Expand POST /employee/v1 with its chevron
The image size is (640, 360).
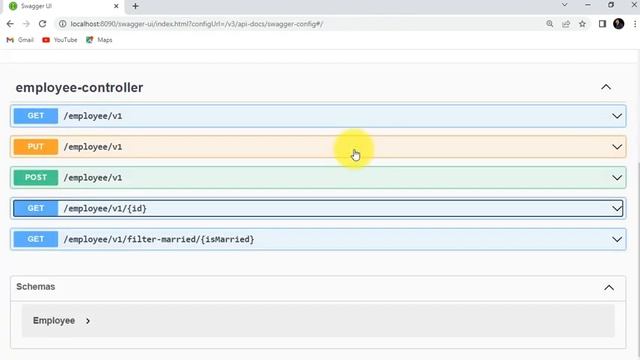coord(617,178)
